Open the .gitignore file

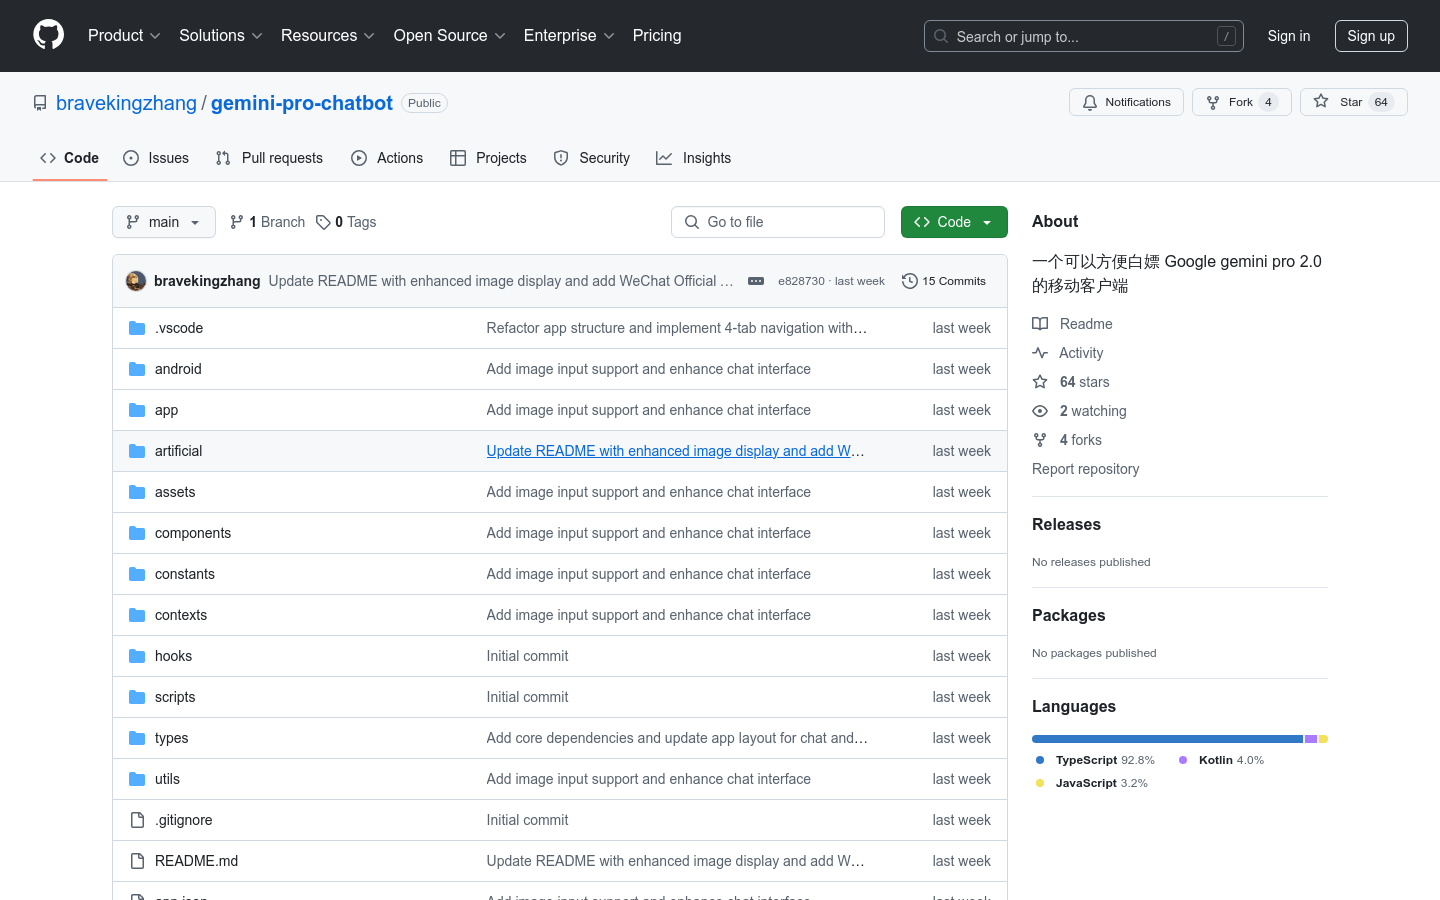coord(183,820)
